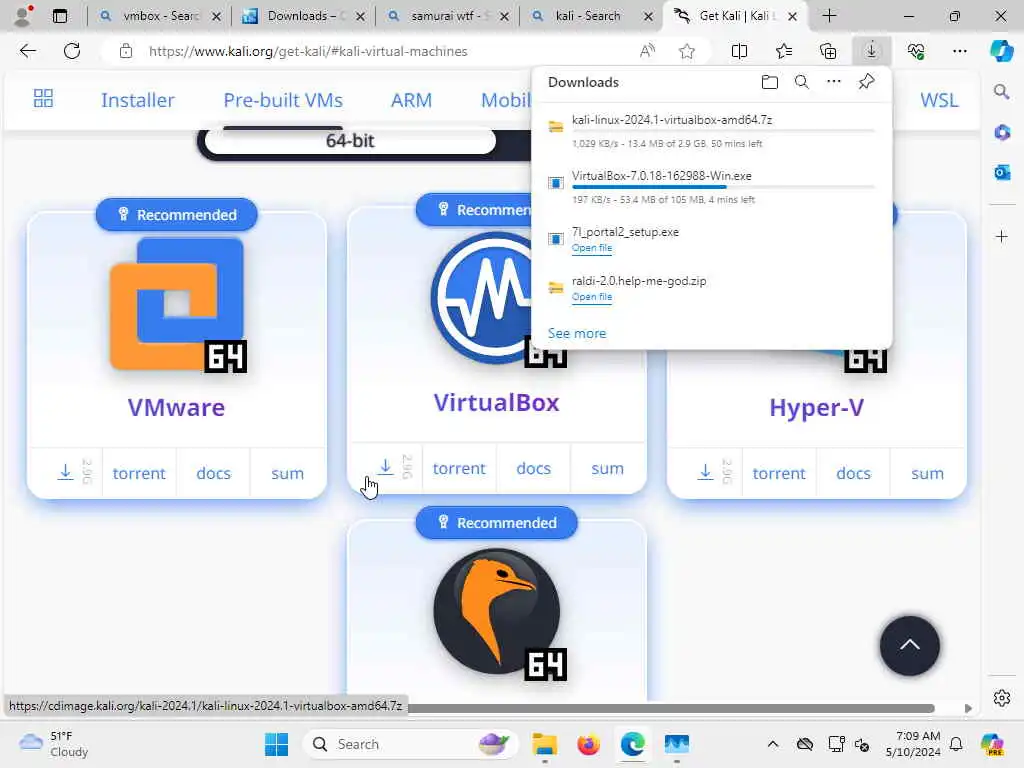
Task: Open VMware sum link
Action: (287, 473)
